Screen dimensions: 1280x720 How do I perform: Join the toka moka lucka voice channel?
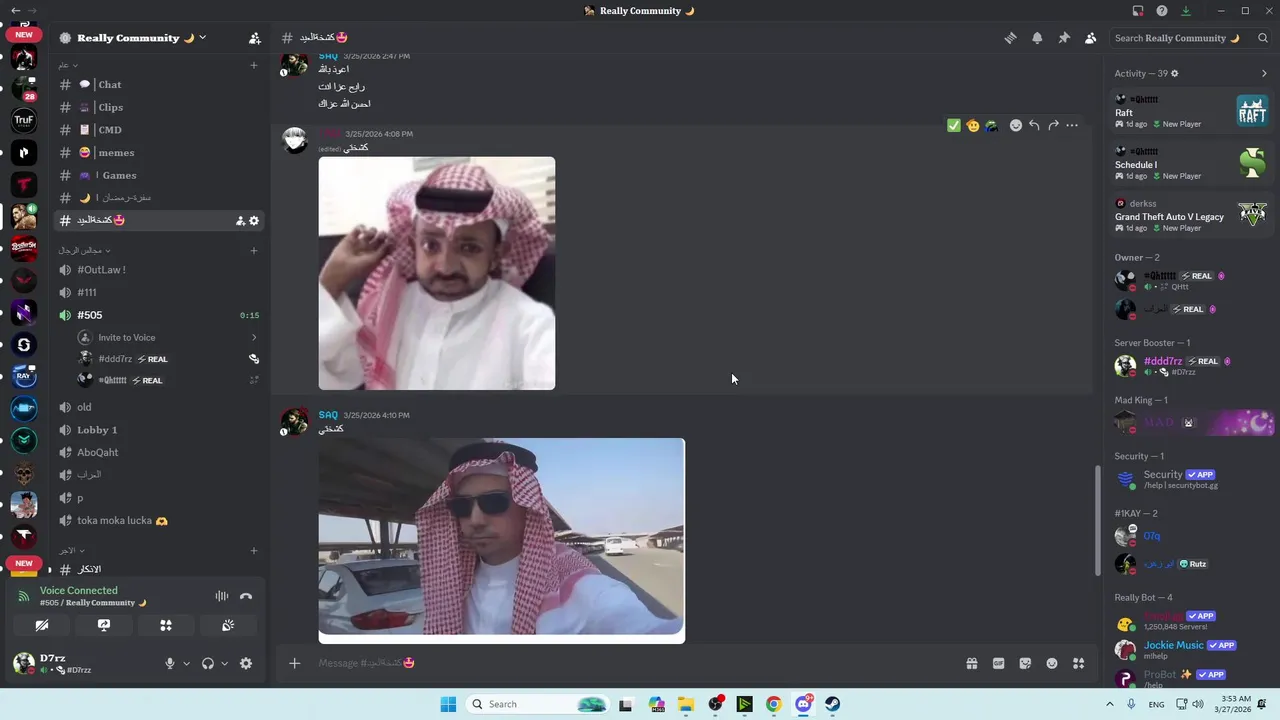point(159,520)
